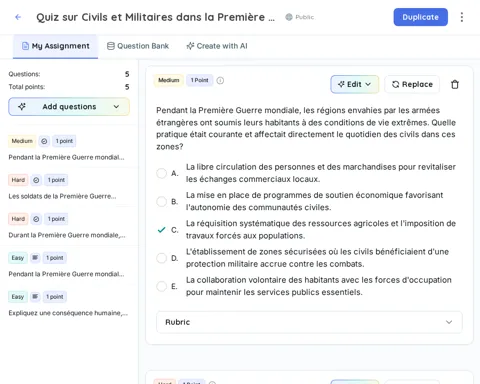480x384 pixels.
Task: Click the chevron on Add questions
Action: pyautogui.click(x=116, y=107)
